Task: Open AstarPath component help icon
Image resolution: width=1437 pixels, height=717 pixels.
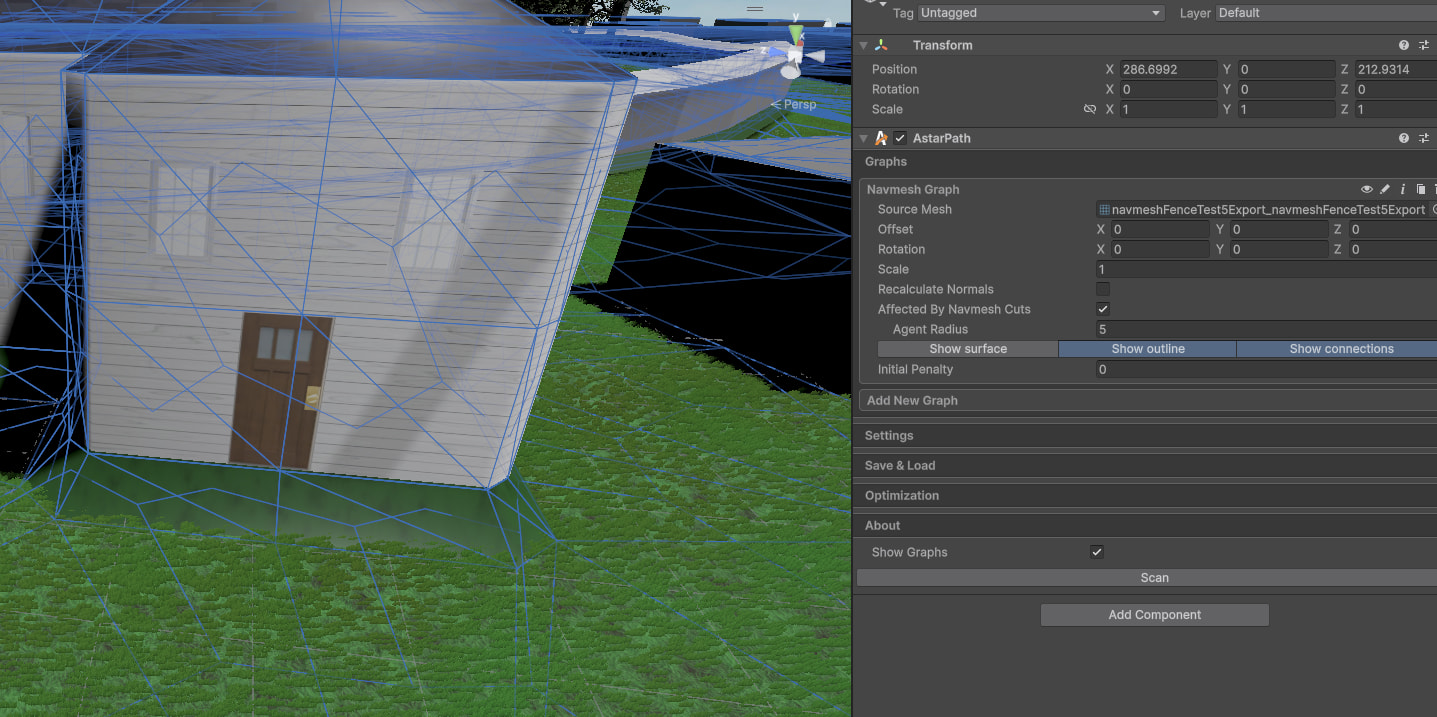Action: click(x=1404, y=138)
